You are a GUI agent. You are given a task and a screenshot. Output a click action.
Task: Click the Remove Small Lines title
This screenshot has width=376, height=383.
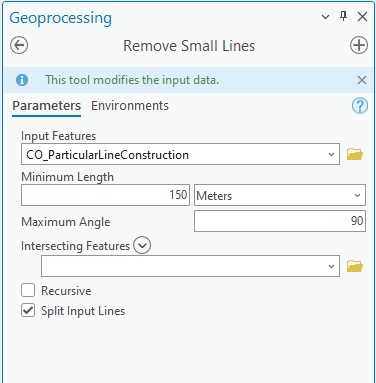coord(189,46)
